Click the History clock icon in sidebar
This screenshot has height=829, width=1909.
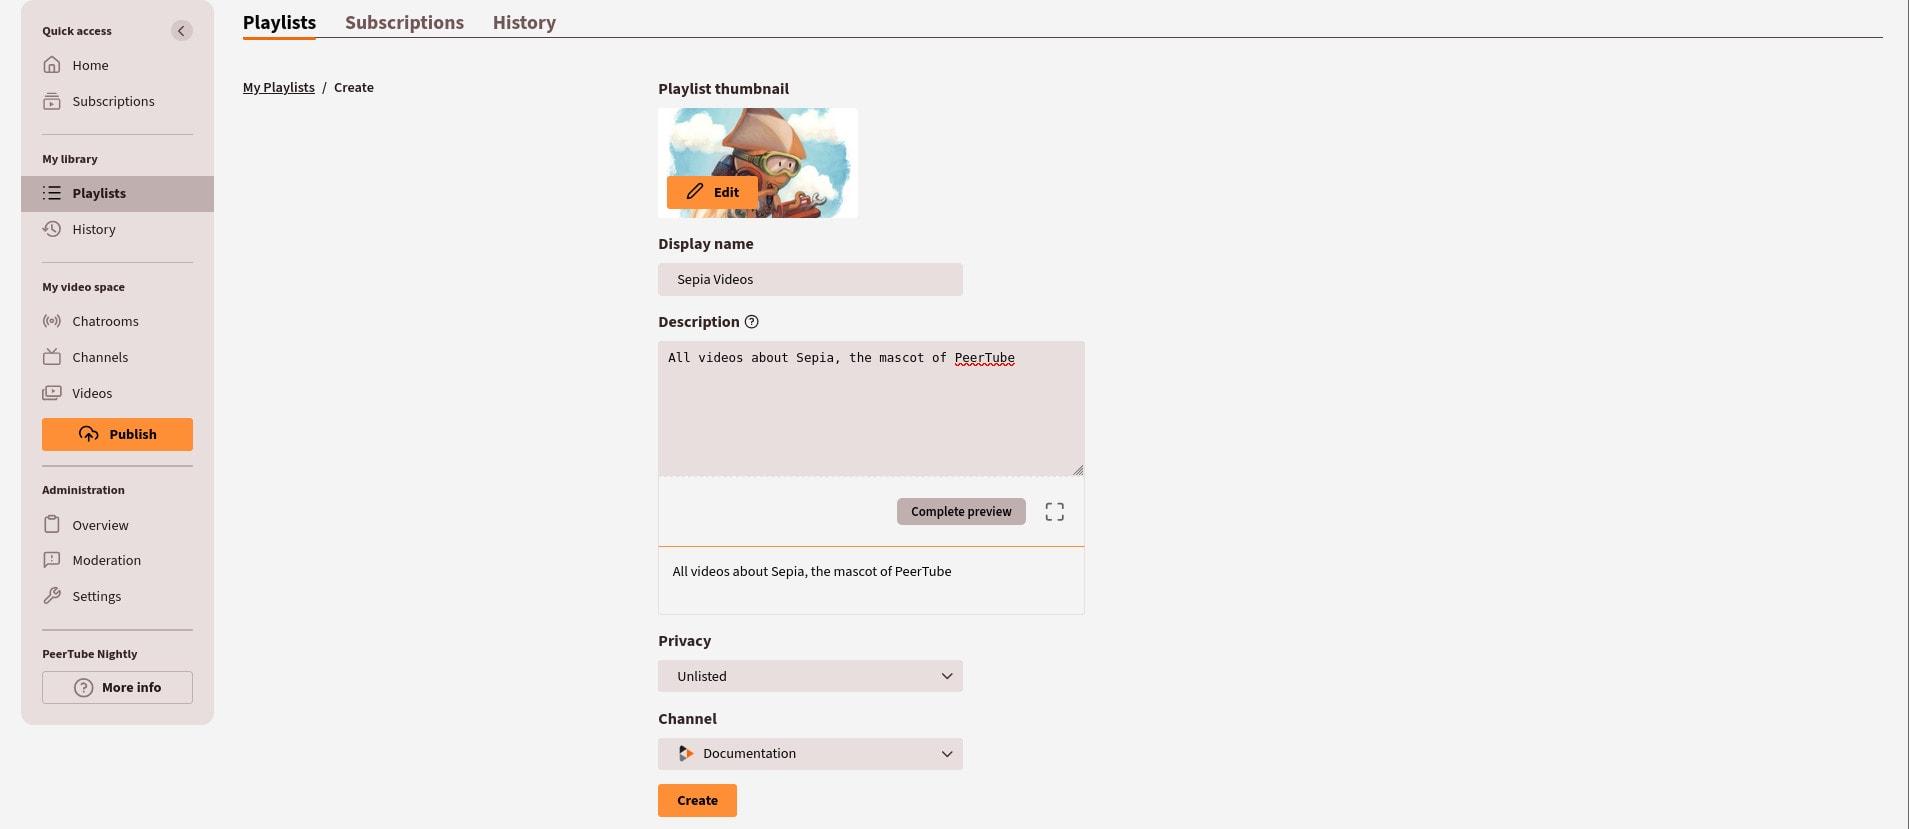pos(52,229)
